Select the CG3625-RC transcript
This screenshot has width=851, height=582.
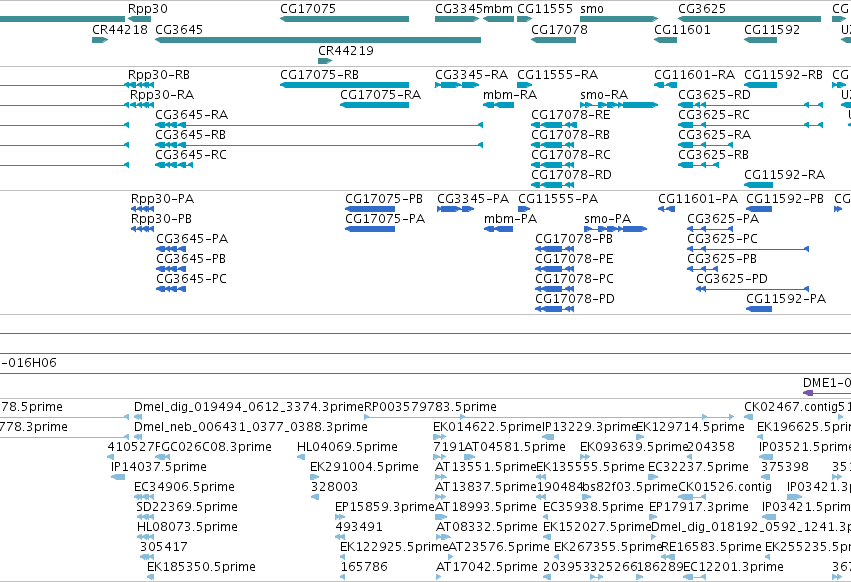tap(751, 125)
